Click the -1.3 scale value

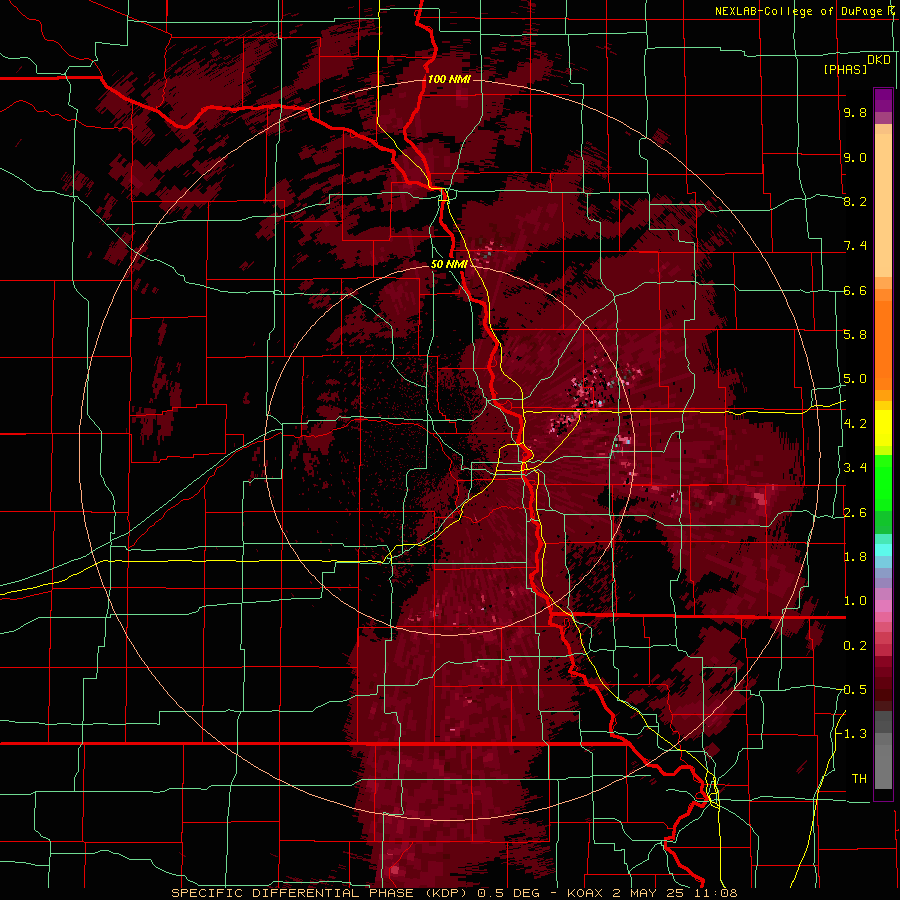click(853, 734)
